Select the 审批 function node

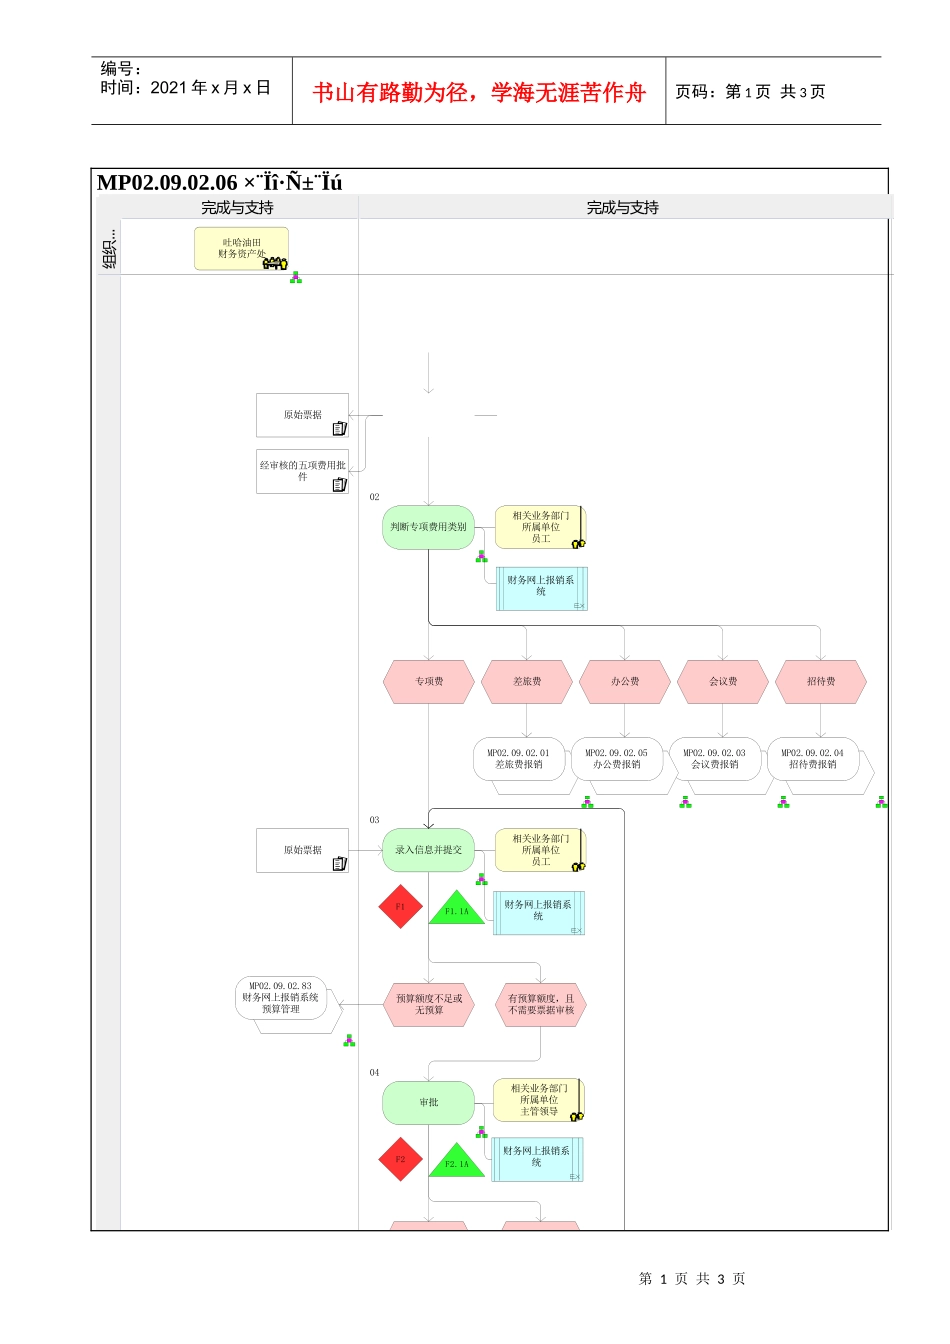click(428, 1103)
